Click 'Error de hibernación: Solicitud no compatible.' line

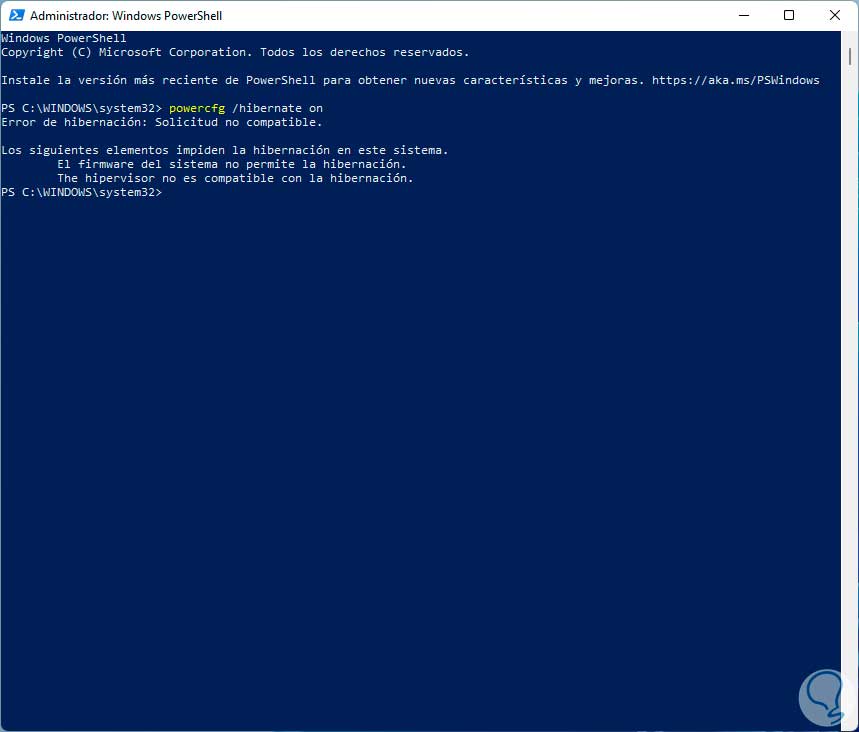162,122
